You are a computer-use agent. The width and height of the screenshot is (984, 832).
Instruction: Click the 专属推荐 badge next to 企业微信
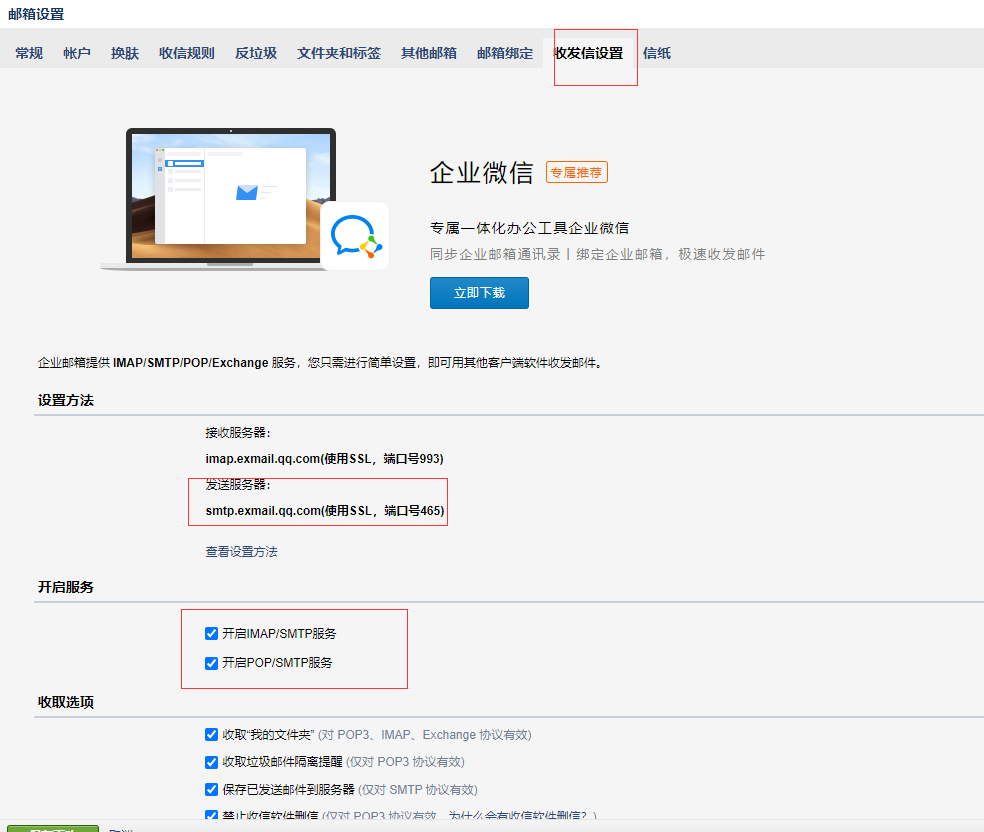pos(576,171)
